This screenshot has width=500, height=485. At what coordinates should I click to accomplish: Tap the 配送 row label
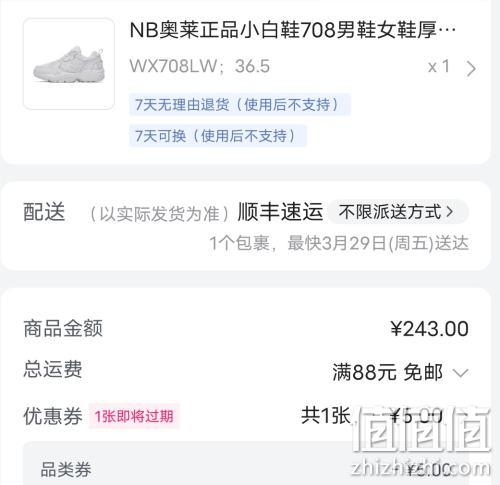click(44, 212)
